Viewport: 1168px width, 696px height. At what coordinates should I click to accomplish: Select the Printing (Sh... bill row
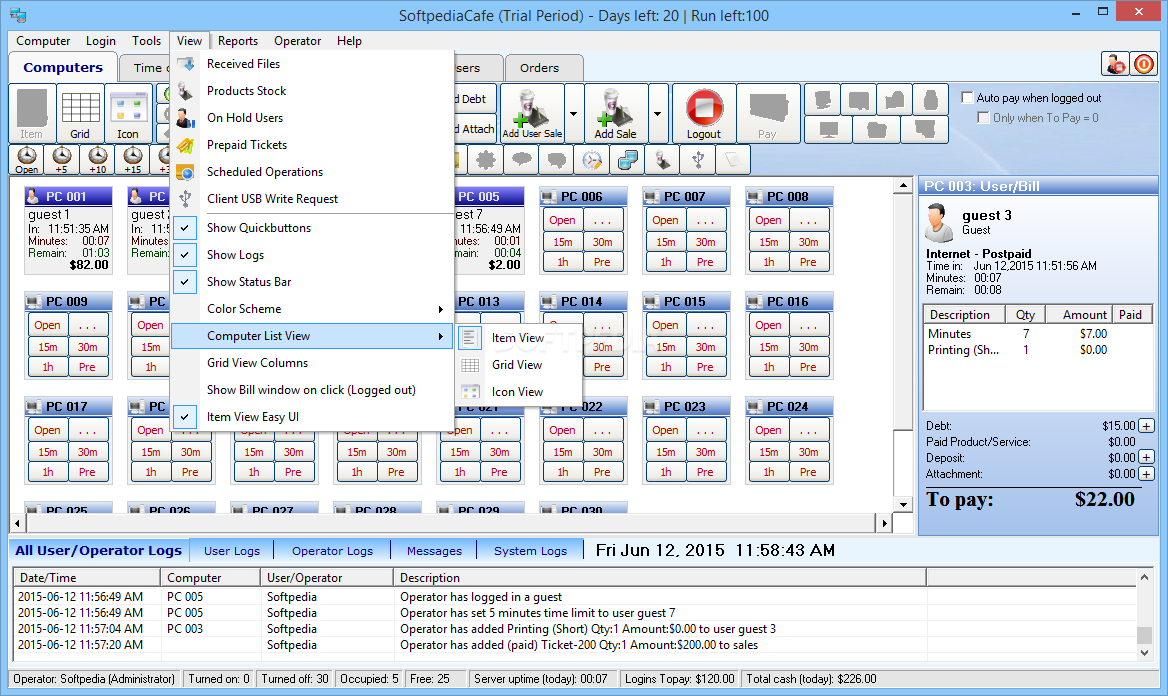tap(1038, 350)
